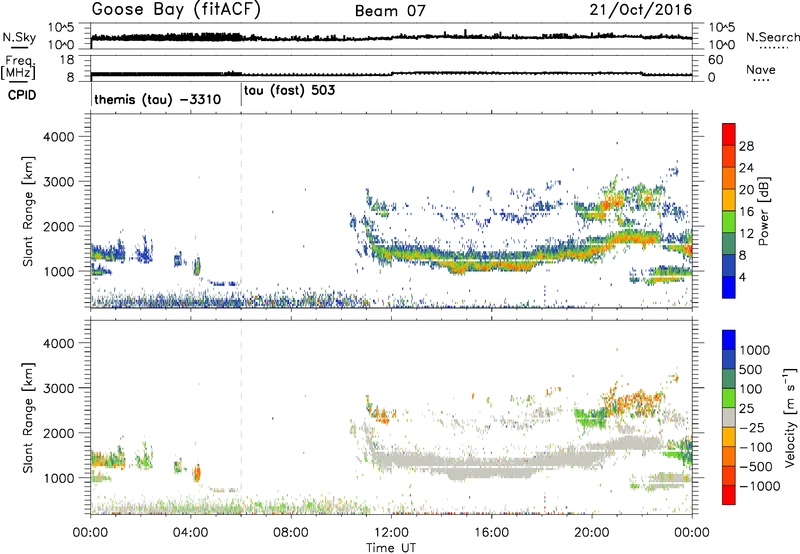Click the '18' label on the frequency axis

tap(67, 60)
